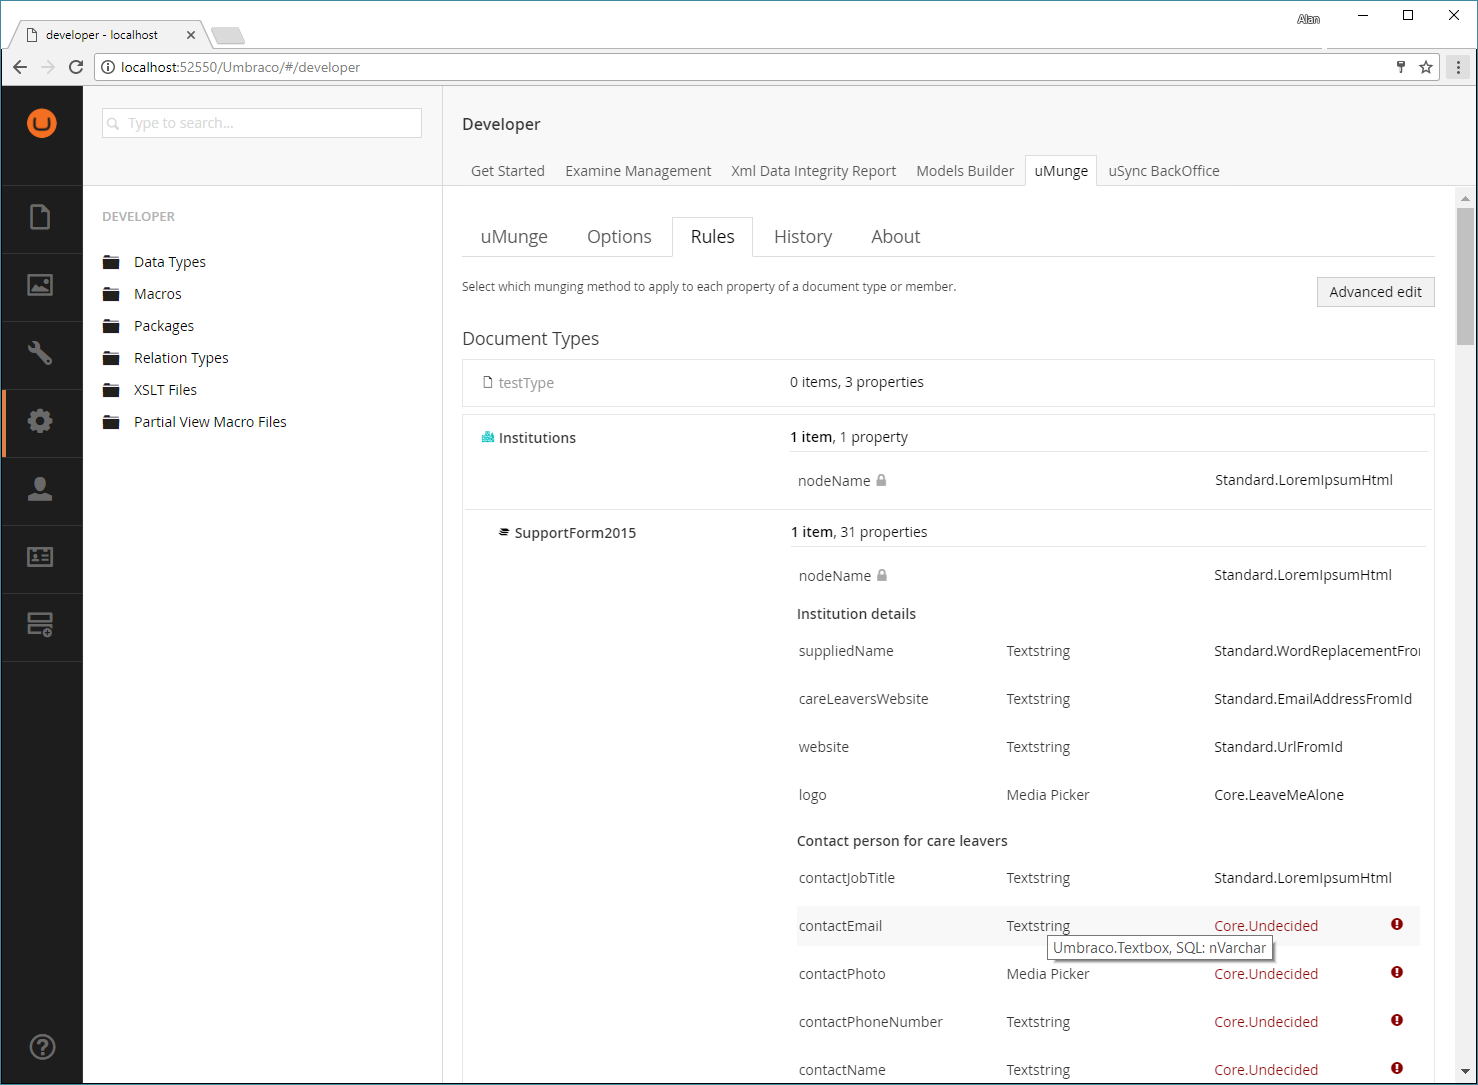Open the Chrome three-dot menu

tap(1458, 67)
